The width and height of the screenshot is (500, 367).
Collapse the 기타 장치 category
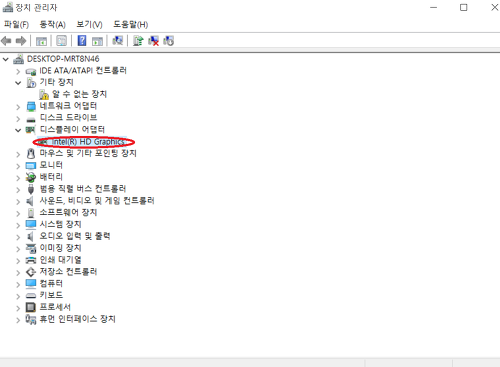(x=18, y=83)
